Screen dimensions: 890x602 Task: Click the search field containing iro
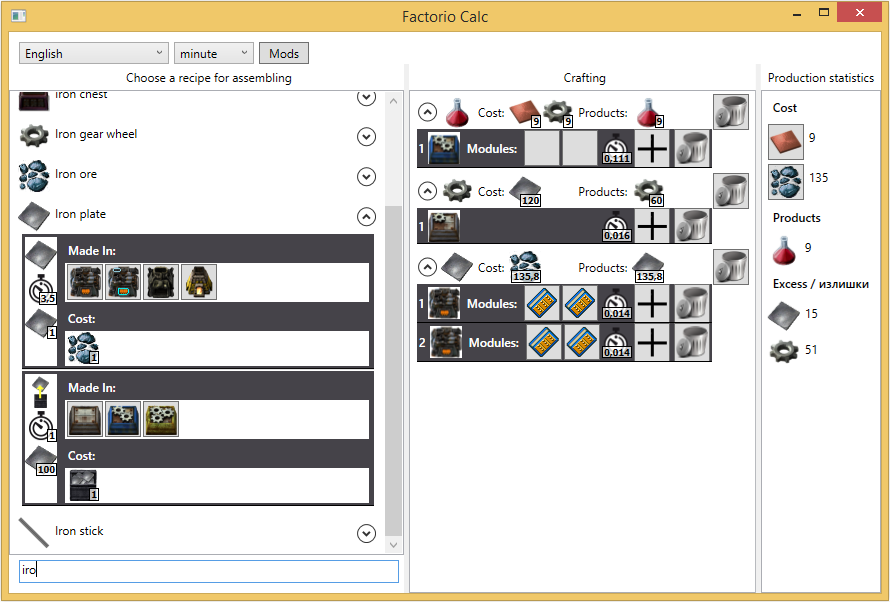pos(209,571)
